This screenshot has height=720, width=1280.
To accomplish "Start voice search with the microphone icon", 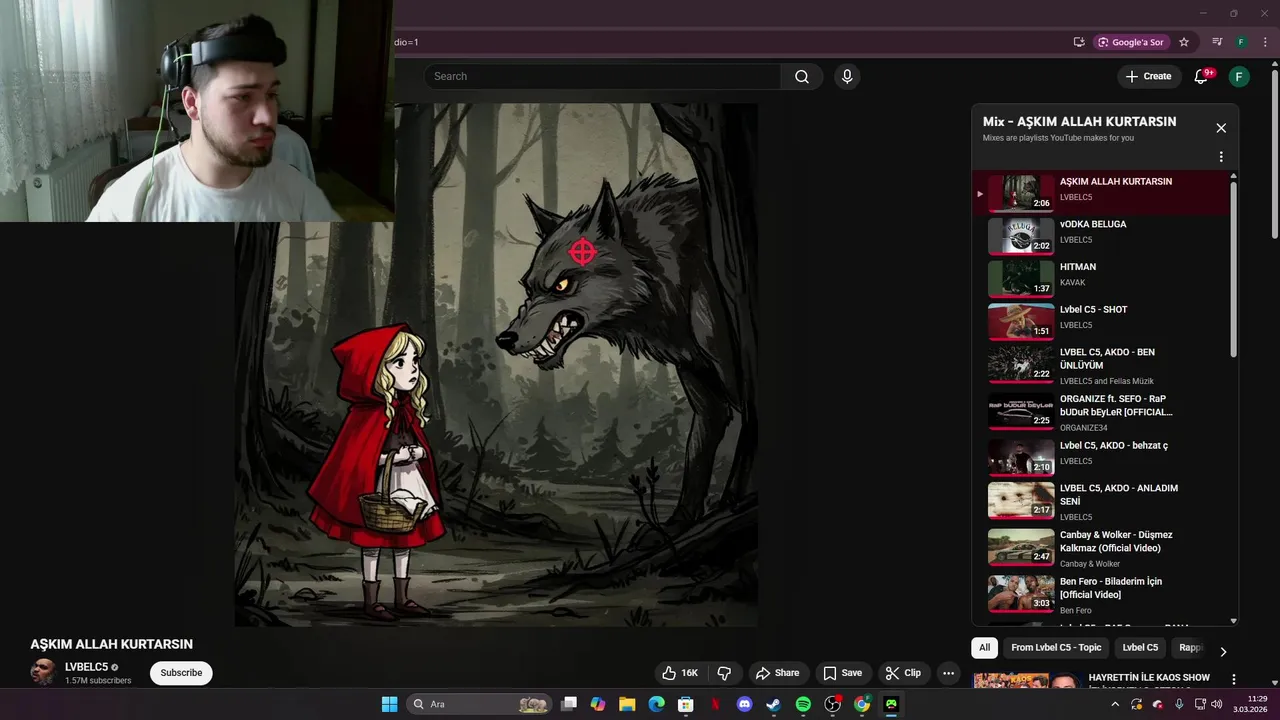I will click(x=847, y=76).
